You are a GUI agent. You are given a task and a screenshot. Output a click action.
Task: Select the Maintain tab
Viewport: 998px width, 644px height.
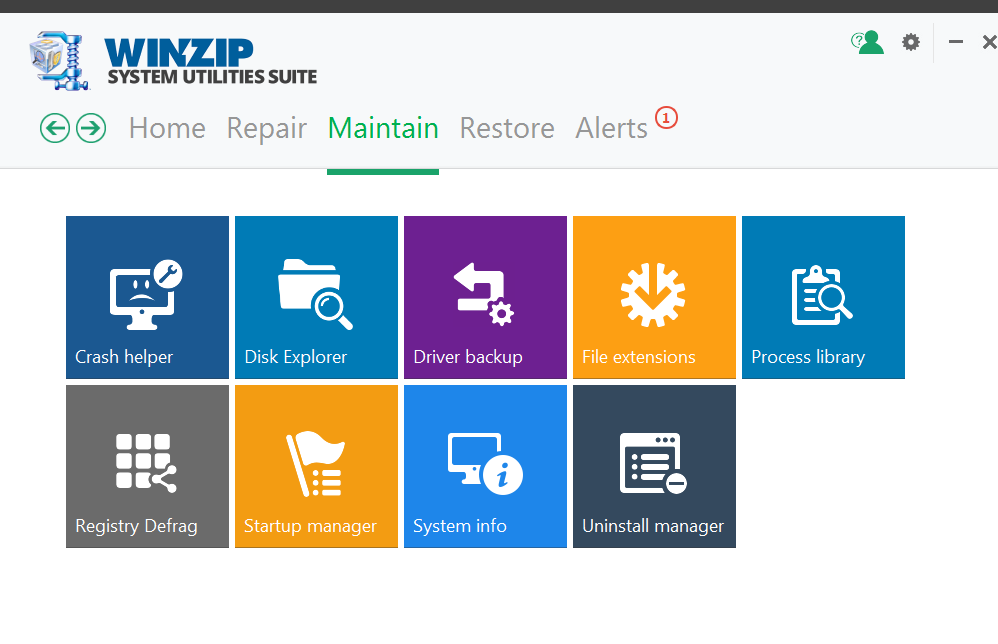(383, 128)
